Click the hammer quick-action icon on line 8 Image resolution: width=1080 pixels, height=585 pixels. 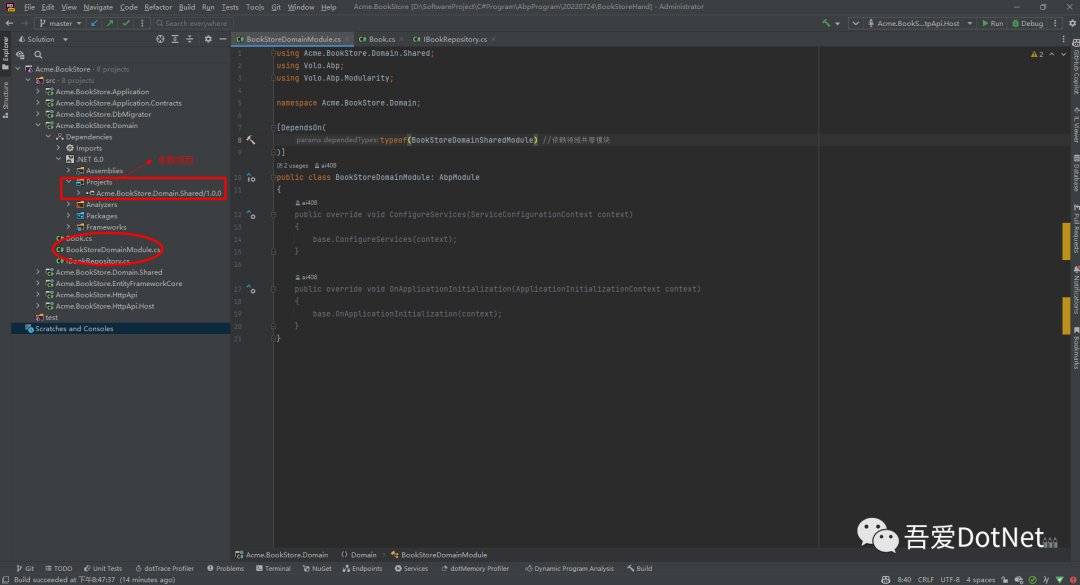(251, 140)
